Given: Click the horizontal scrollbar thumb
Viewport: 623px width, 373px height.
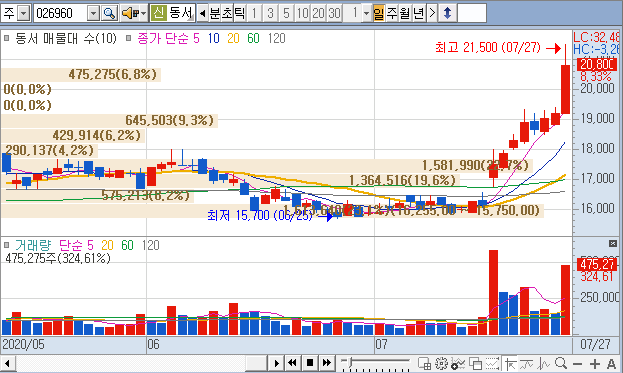Looking at the screenshot, I should point(256,363).
